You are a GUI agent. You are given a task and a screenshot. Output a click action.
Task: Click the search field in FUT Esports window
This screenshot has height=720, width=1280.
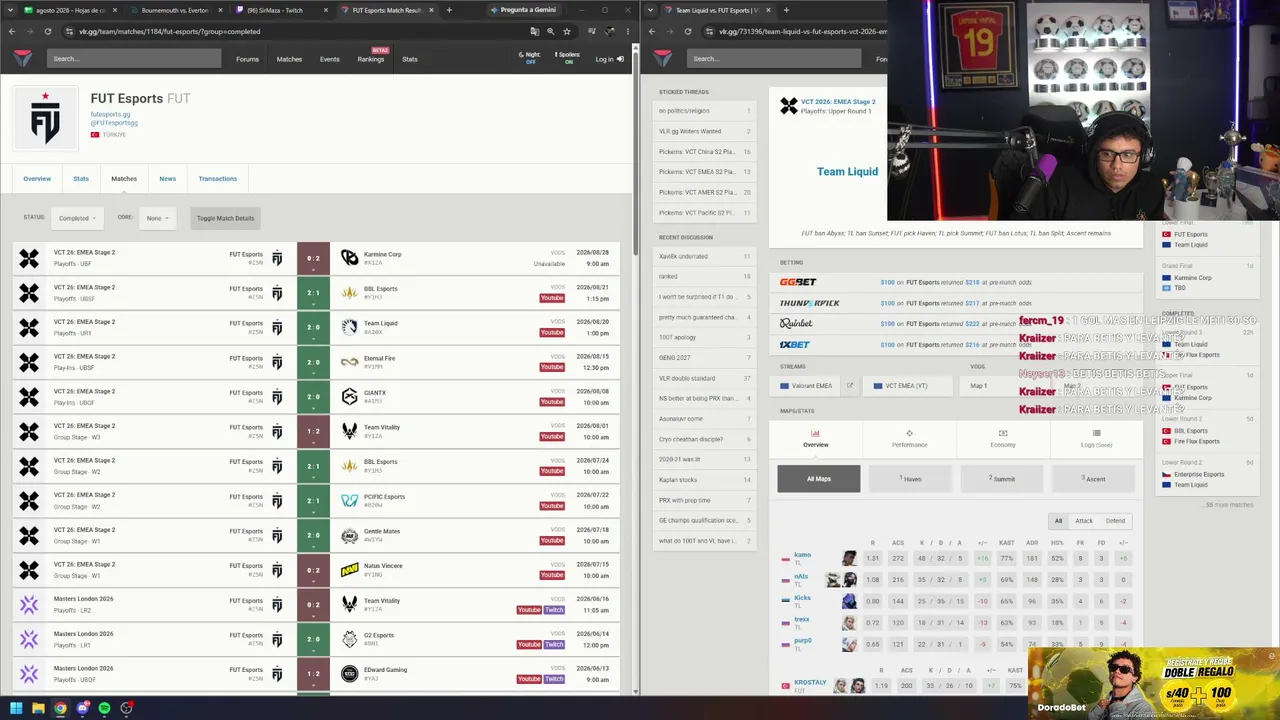(134, 59)
